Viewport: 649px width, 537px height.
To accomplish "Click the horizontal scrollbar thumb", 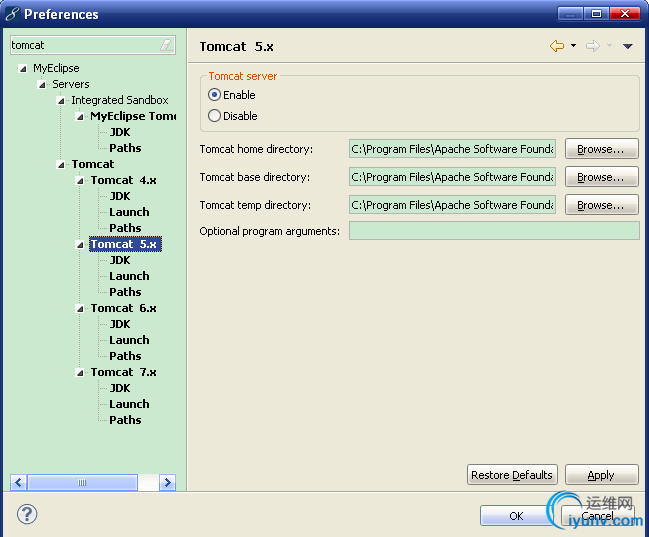I will click(x=82, y=482).
